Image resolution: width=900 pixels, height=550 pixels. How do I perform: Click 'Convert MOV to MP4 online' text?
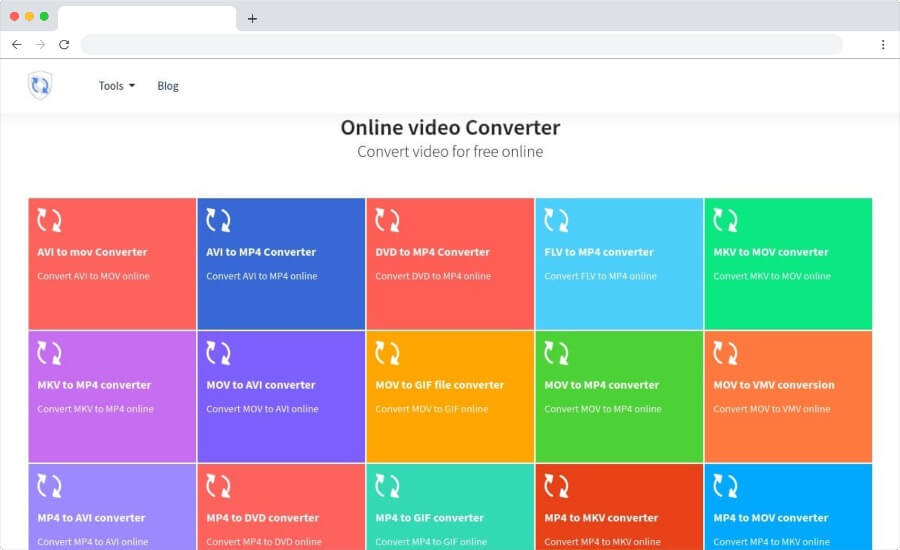603,409
